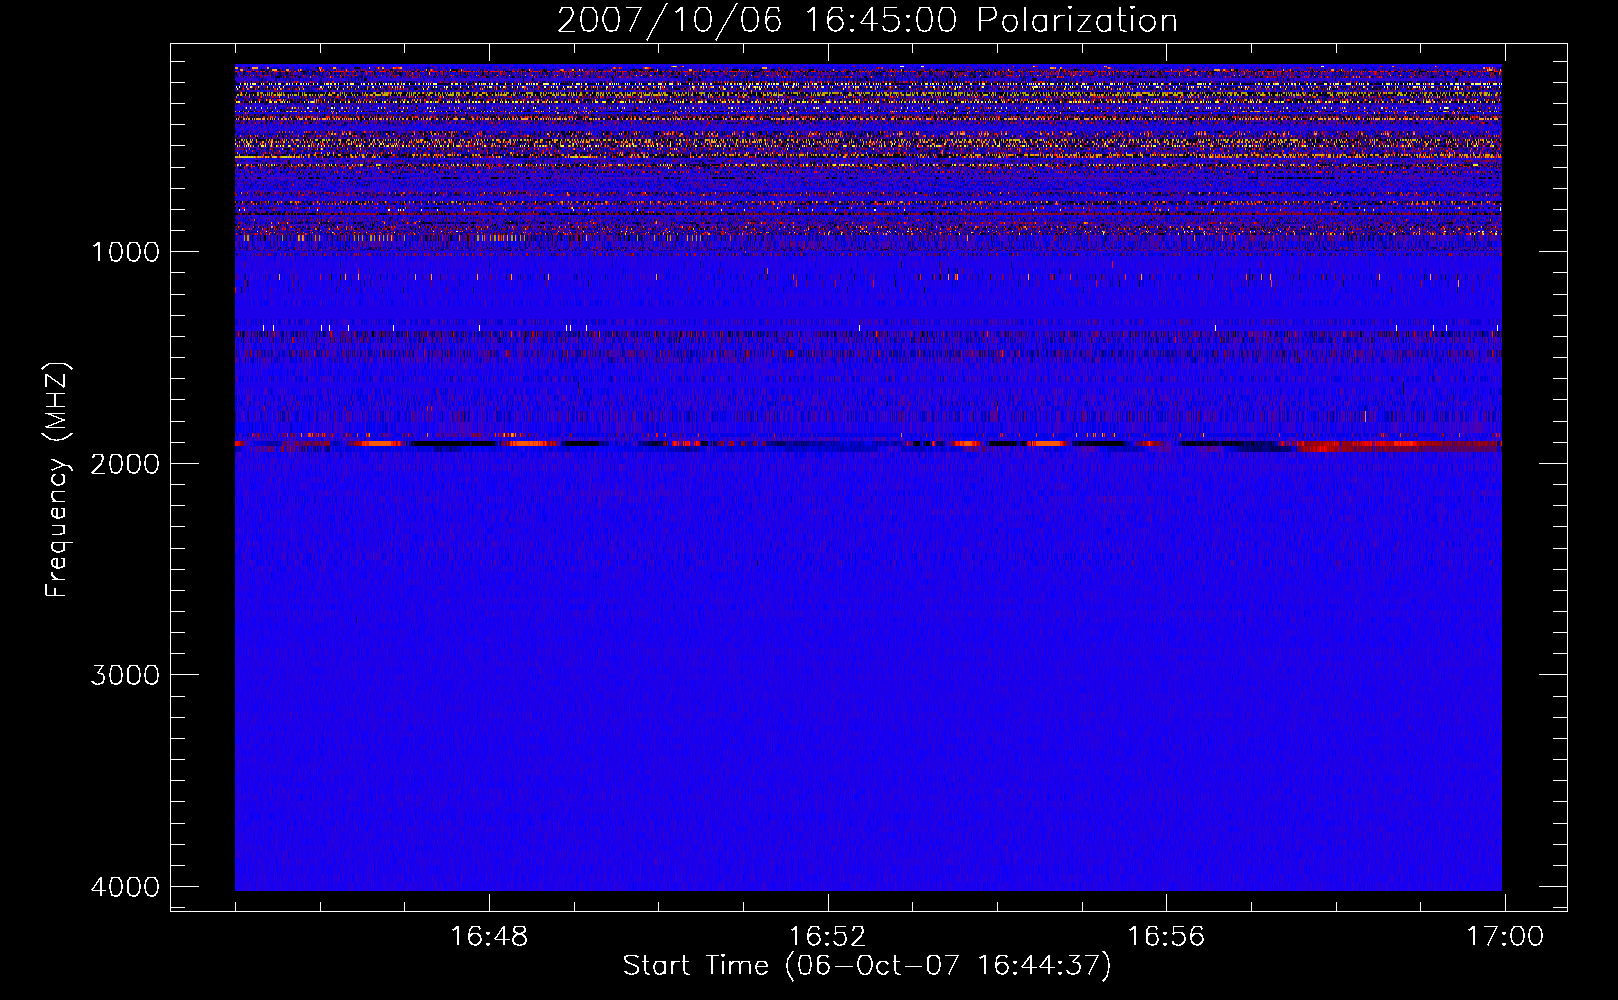Click the 2000 frequency tick label

(x=125, y=464)
